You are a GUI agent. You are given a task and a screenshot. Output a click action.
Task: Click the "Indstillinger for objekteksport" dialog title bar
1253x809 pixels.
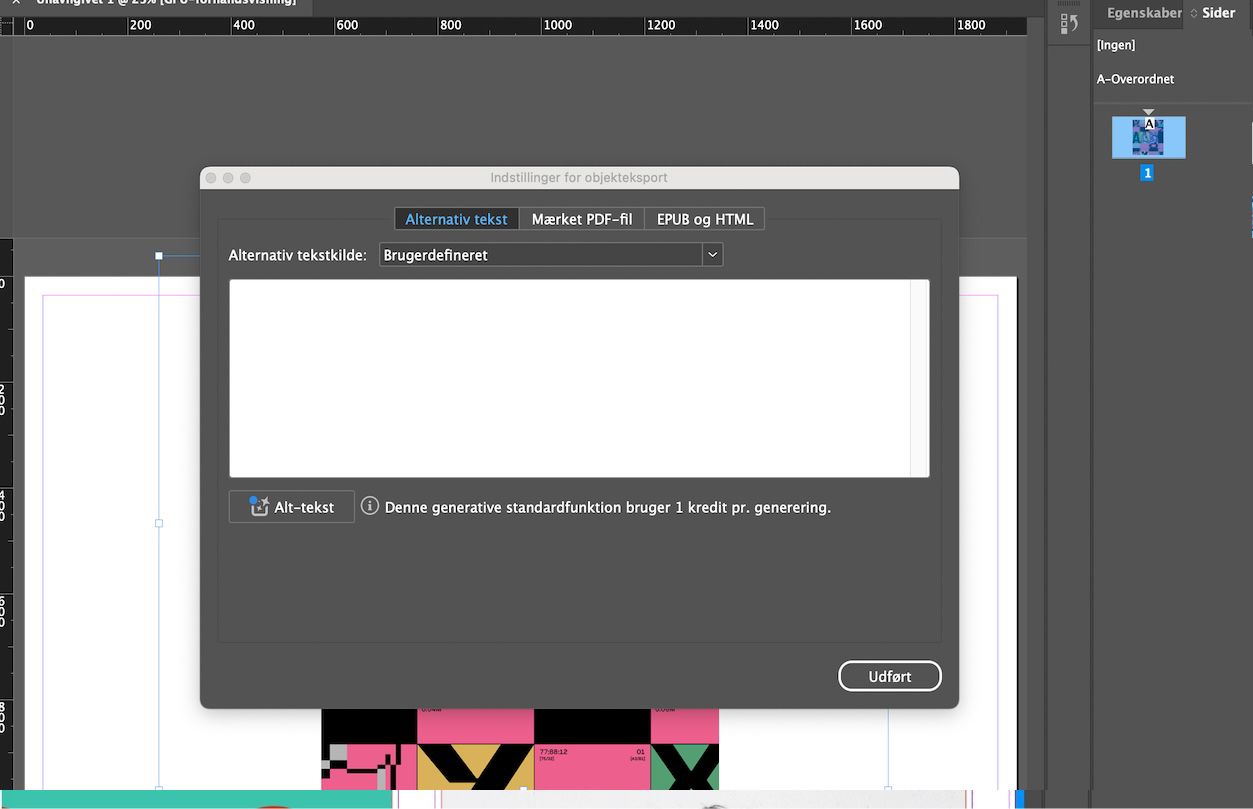point(579,178)
